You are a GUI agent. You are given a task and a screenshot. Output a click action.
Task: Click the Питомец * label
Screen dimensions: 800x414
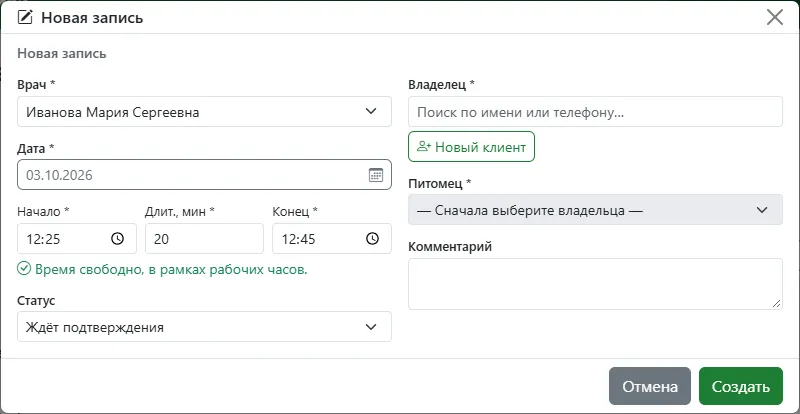click(x=439, y=184)
